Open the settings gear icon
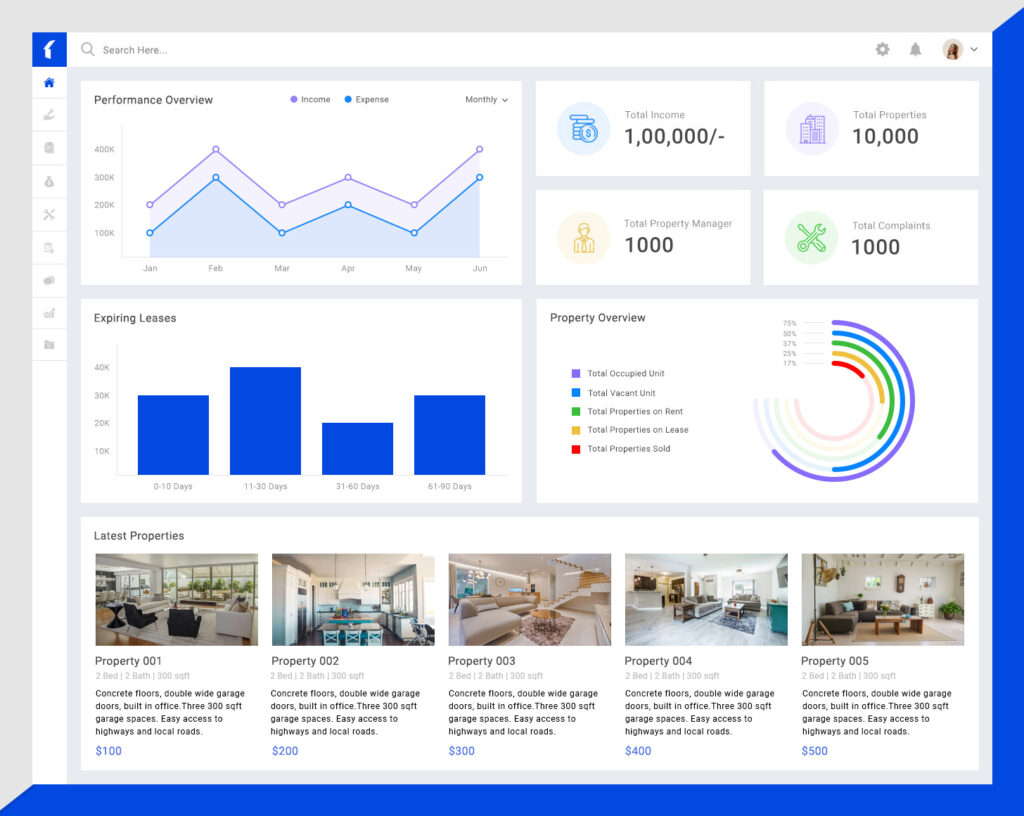 pos(882,49)
